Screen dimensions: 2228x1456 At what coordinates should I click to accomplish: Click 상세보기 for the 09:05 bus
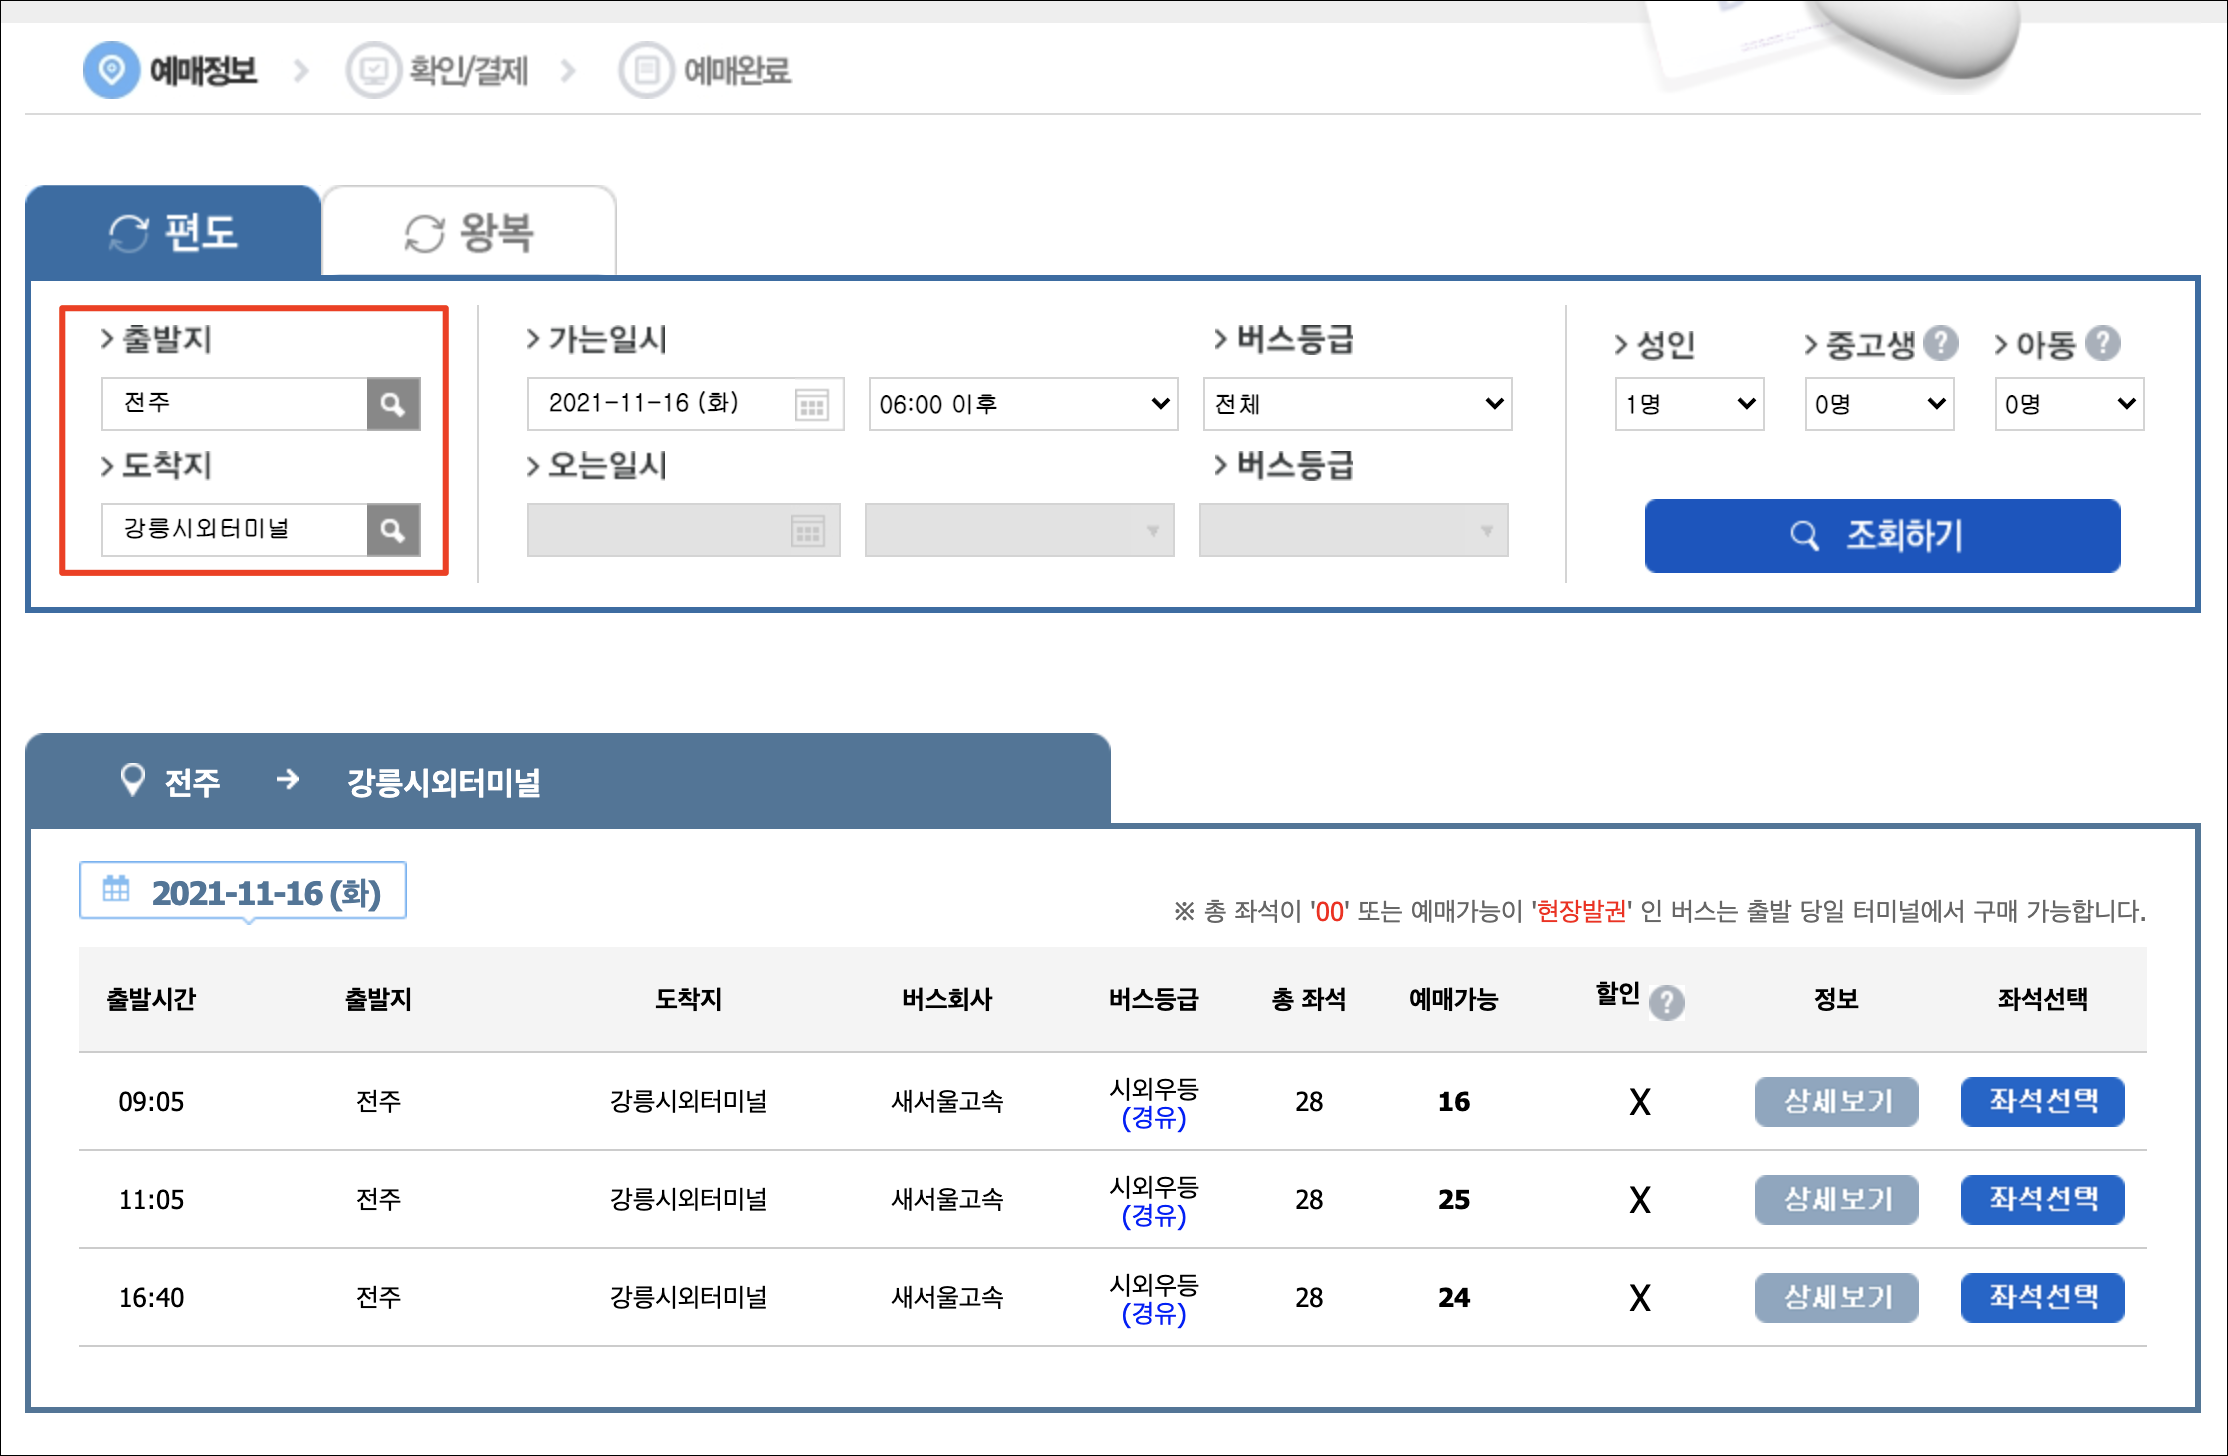1836,1102
